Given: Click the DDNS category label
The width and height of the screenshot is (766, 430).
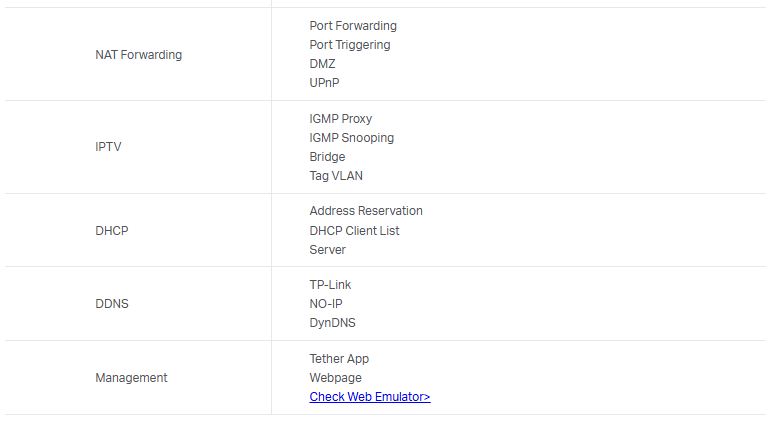Looking at the screenshot, I should coord(112,304).
